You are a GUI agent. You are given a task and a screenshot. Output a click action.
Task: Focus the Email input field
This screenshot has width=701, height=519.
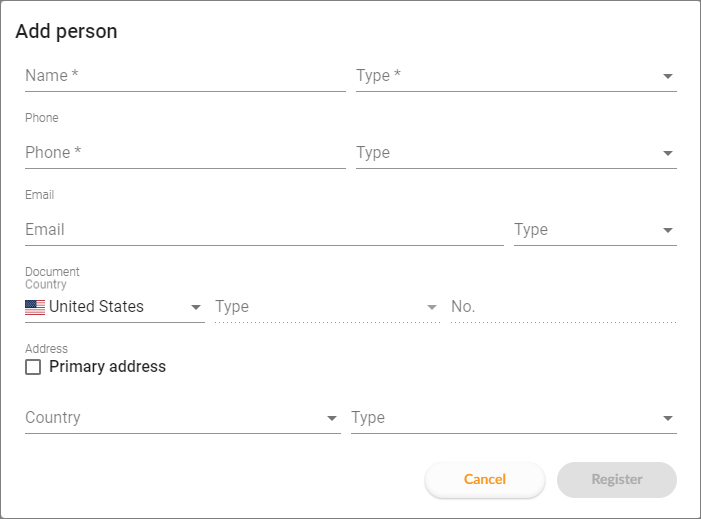tap(264, 230)
